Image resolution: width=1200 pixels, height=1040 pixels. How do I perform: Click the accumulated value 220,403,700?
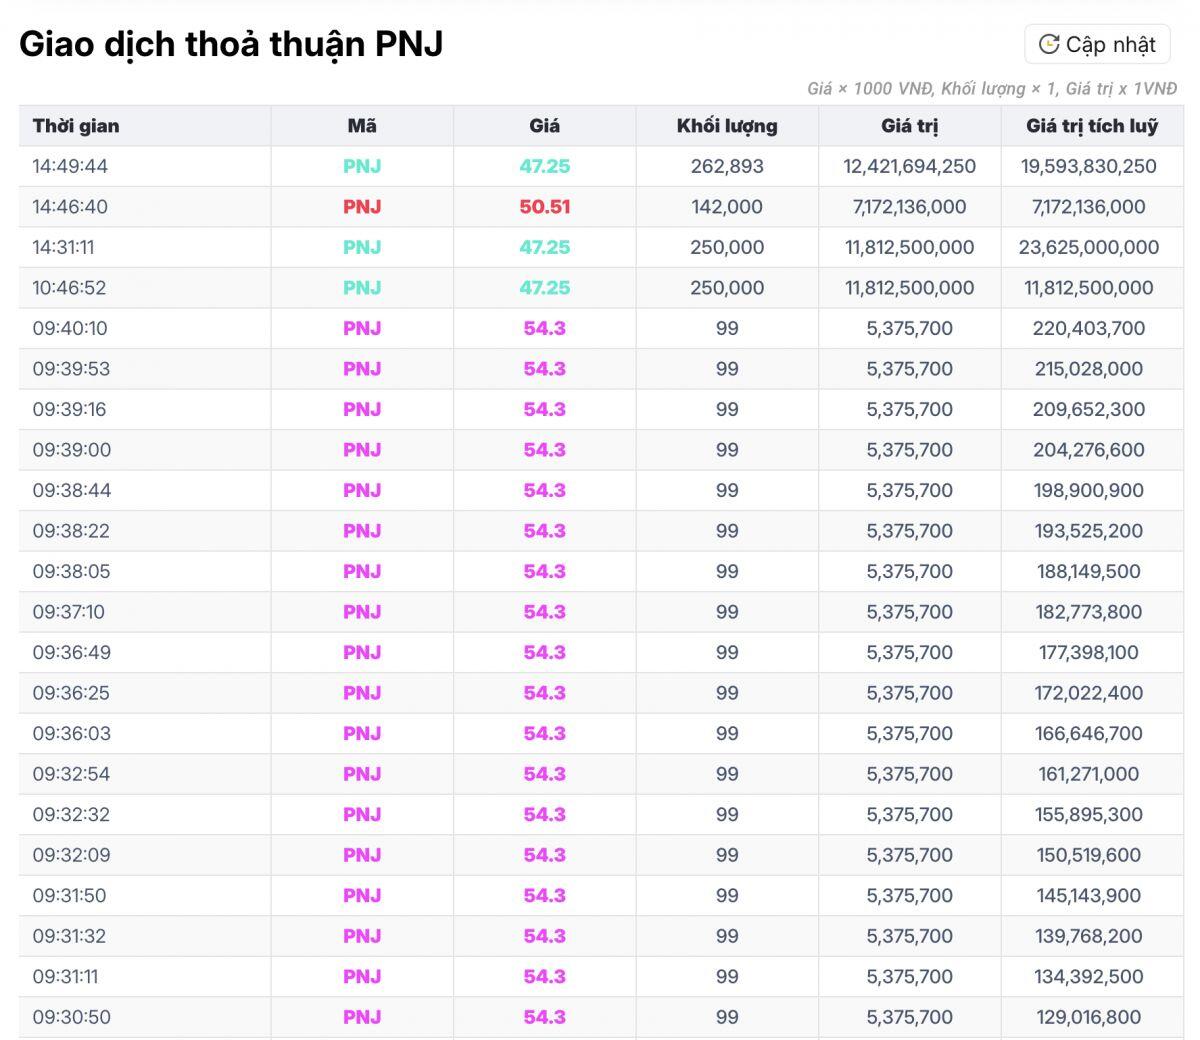point(1089,328)
